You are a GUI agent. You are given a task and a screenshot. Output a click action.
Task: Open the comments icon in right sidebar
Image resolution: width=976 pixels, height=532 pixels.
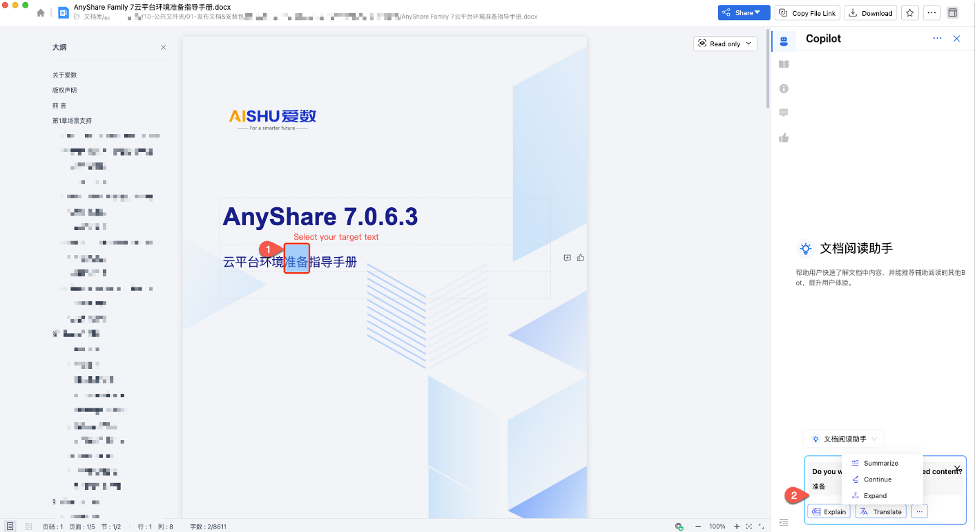(784, 113)
